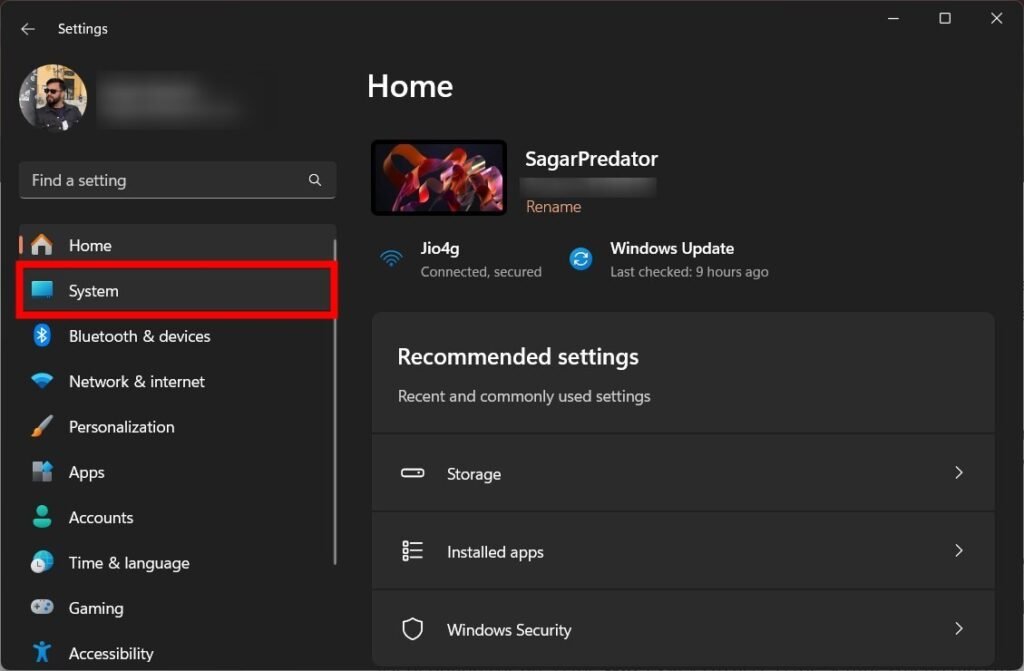Close the Settings window

[997, 18]
